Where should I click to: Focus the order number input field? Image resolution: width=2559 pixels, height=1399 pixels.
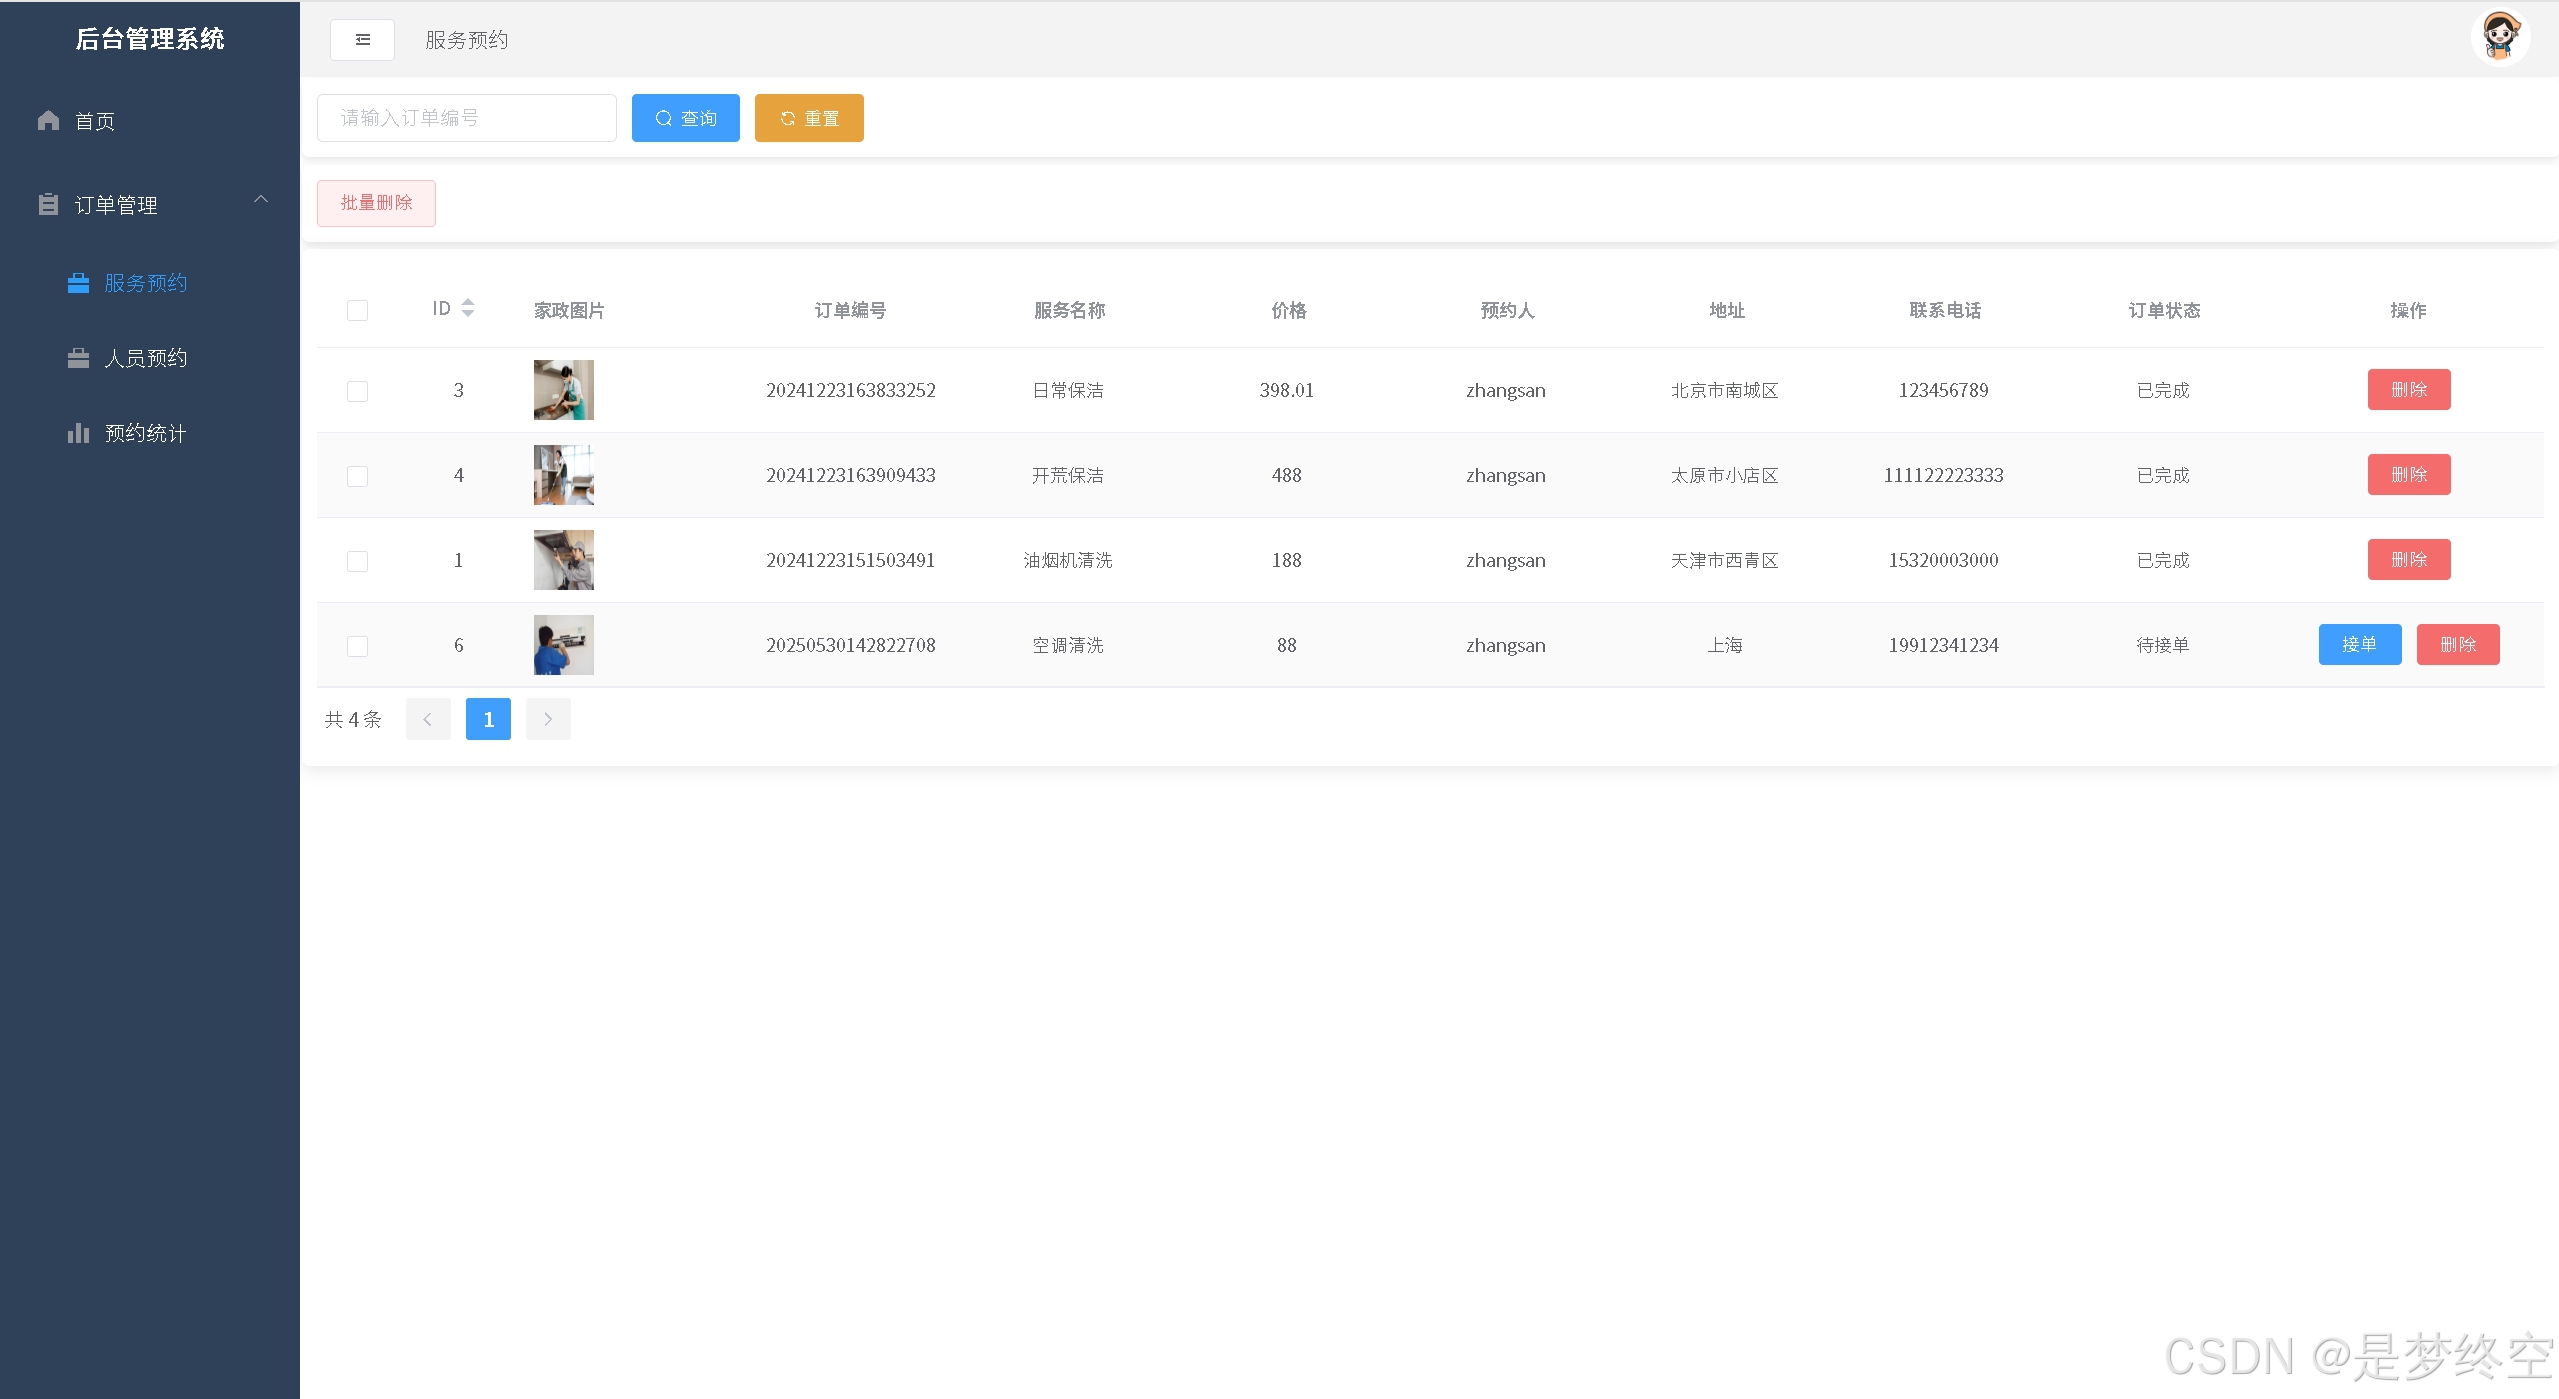466,118
